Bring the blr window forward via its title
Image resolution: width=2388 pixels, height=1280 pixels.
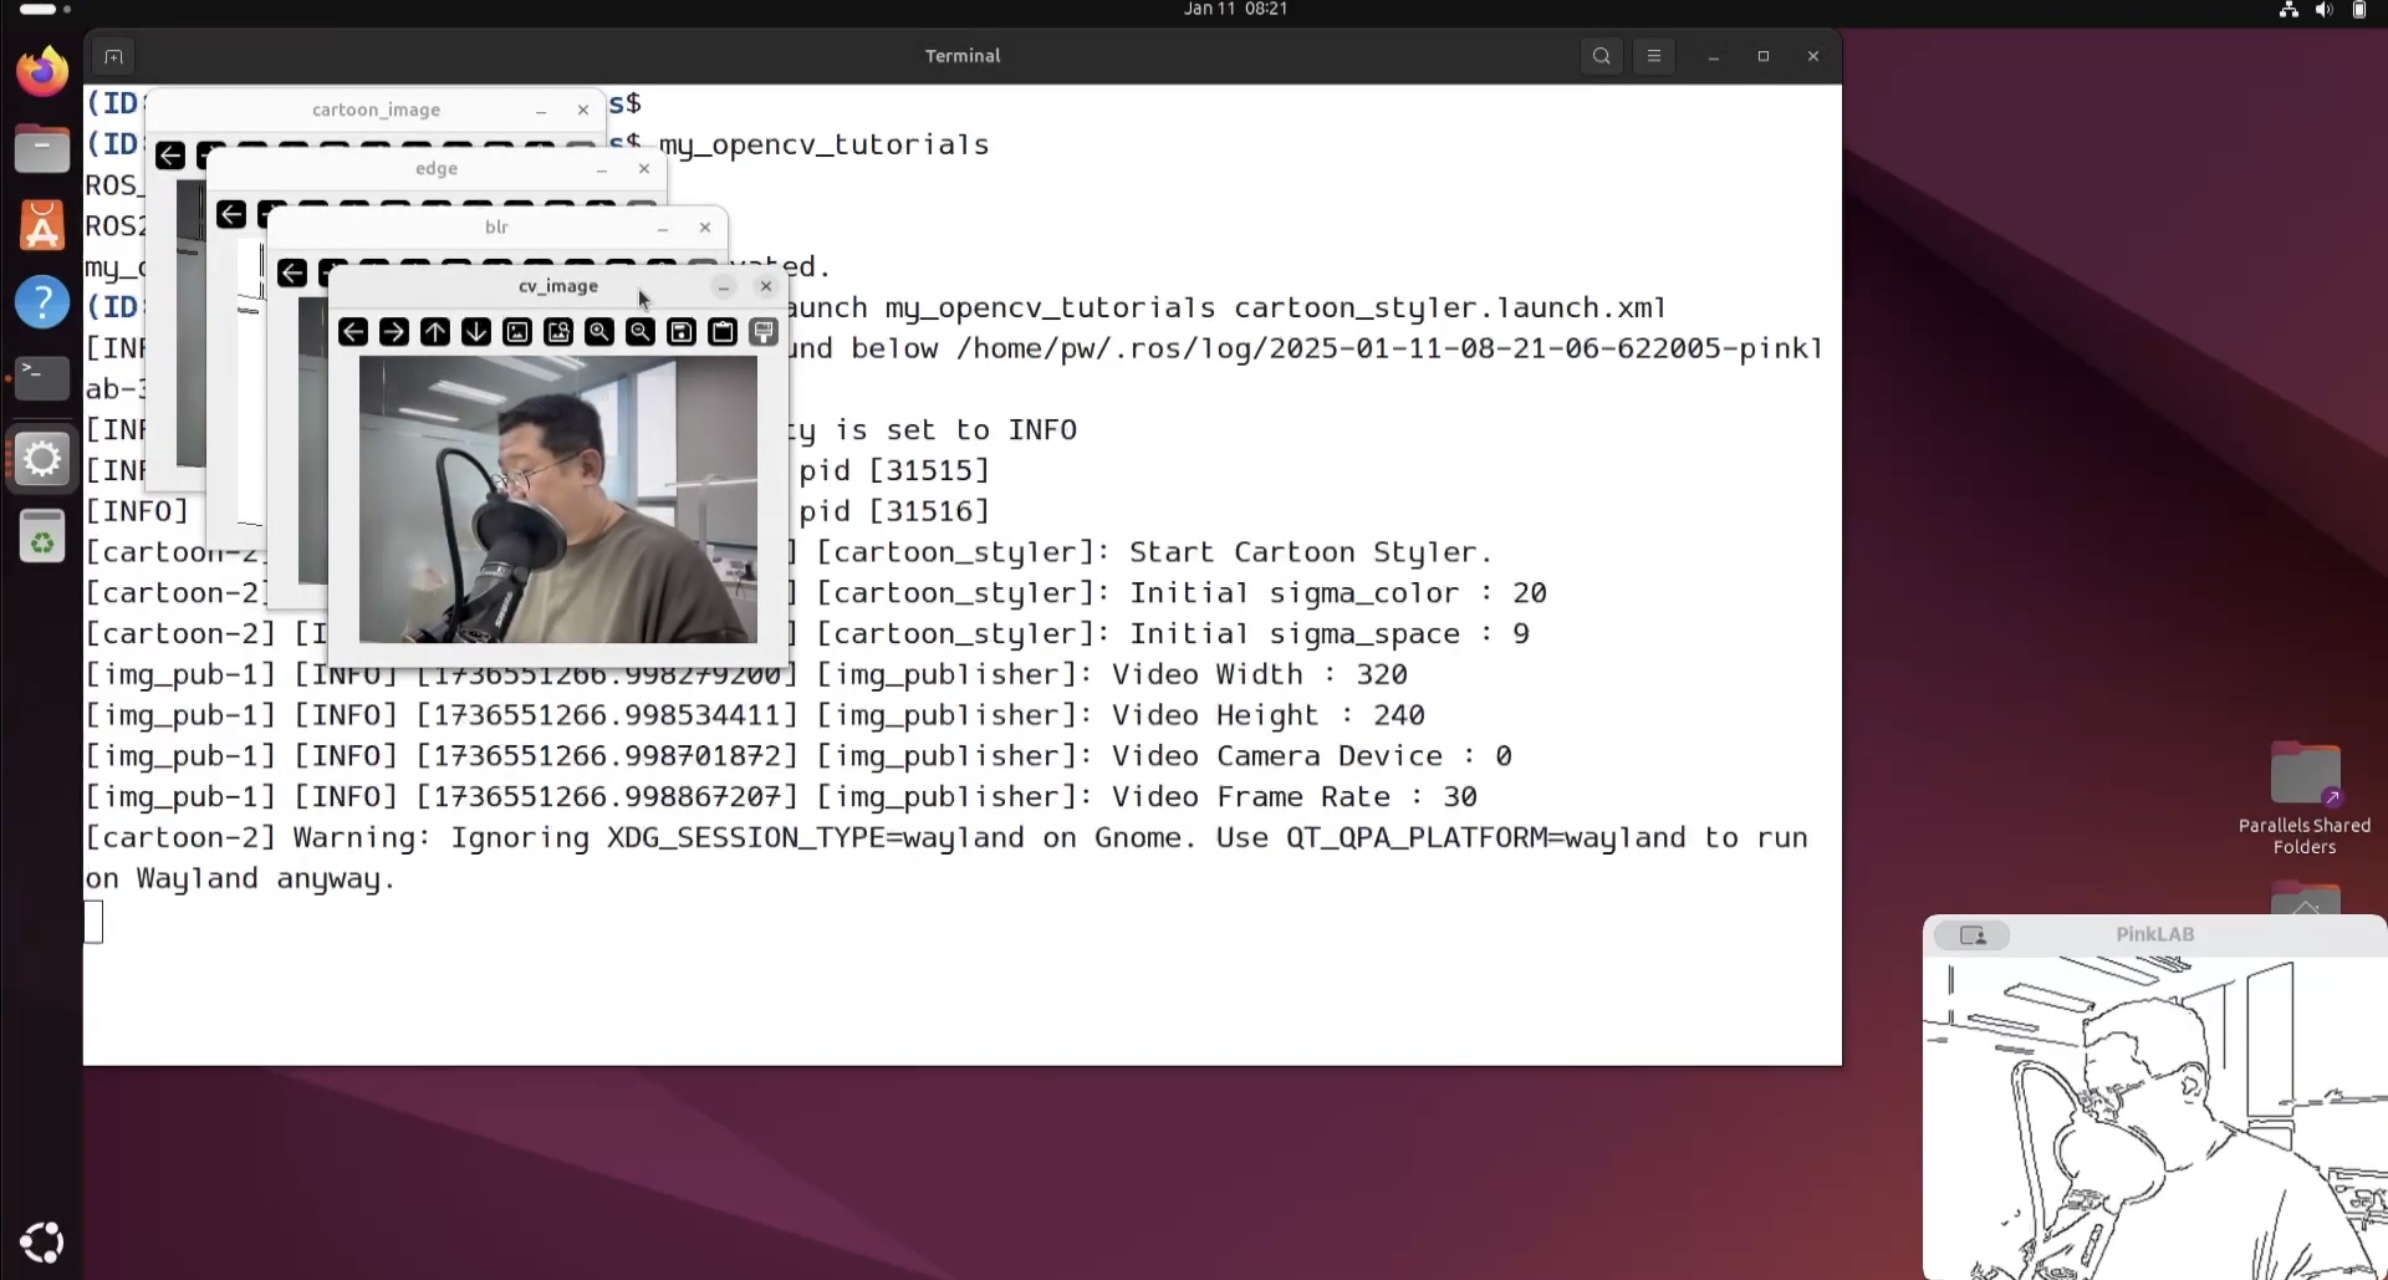(497, 227)
